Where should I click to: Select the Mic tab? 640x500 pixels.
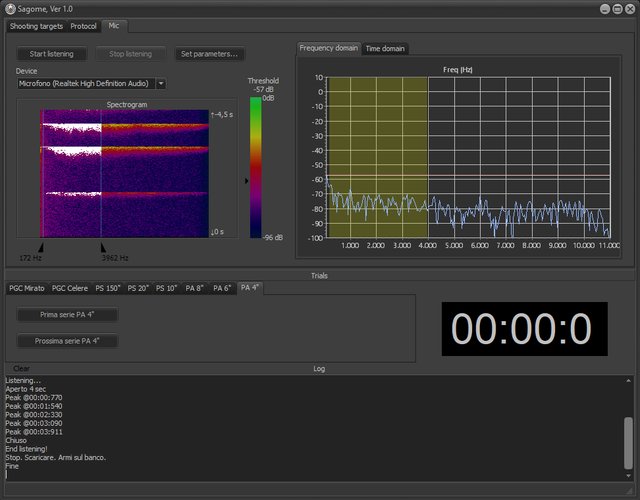pos(114,26)
